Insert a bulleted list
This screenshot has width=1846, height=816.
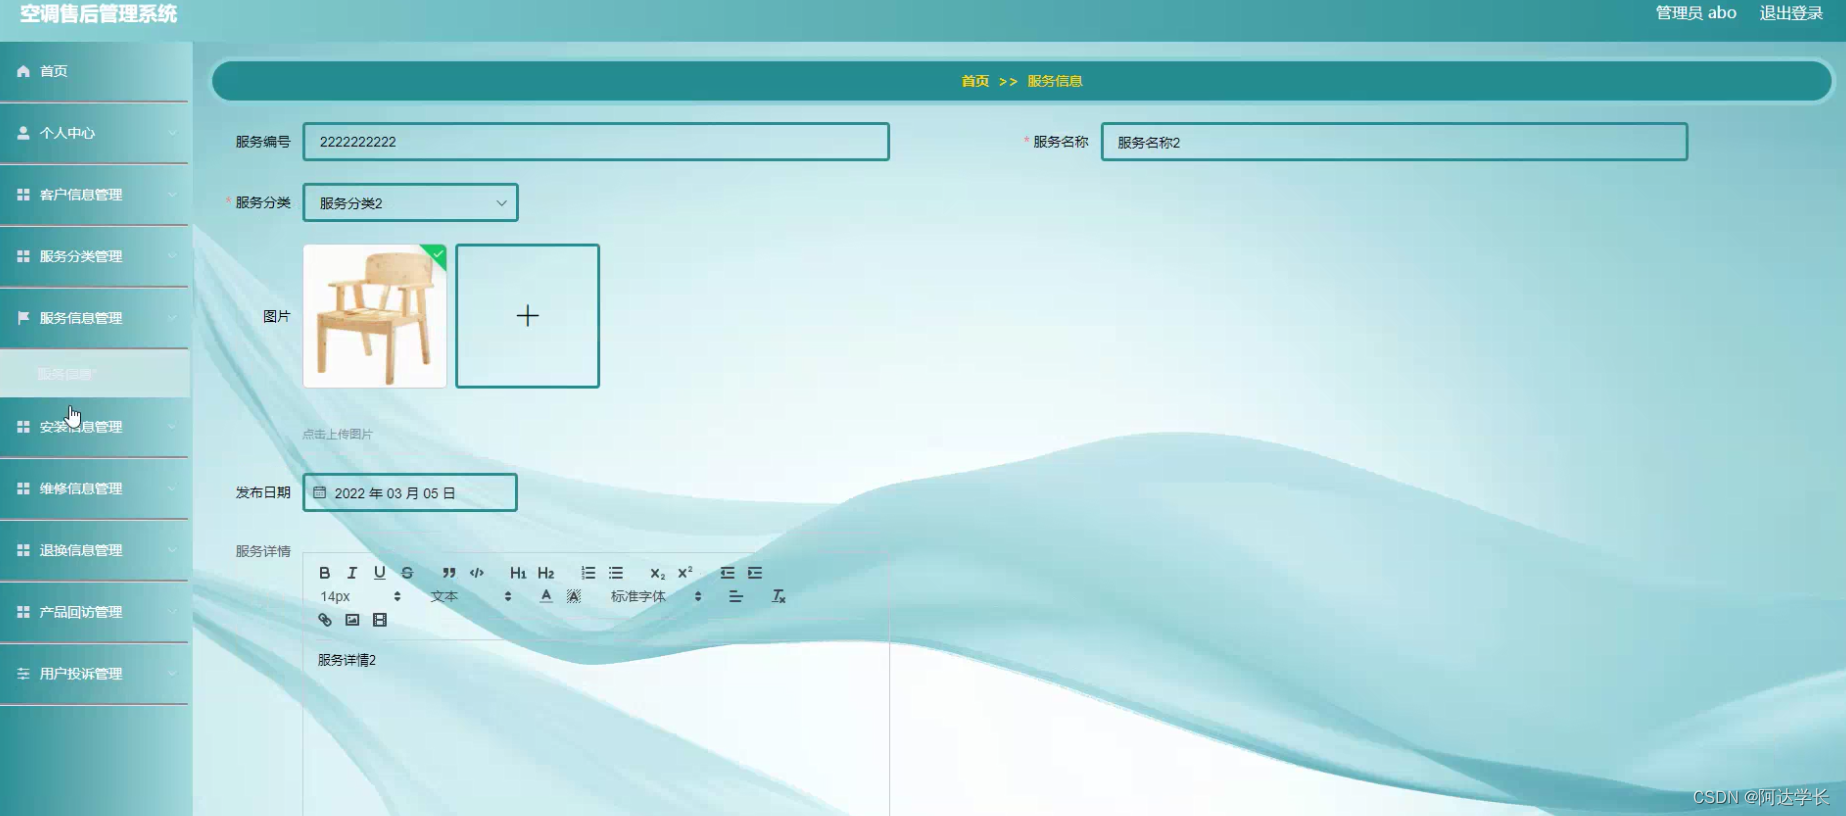[616, 573]
